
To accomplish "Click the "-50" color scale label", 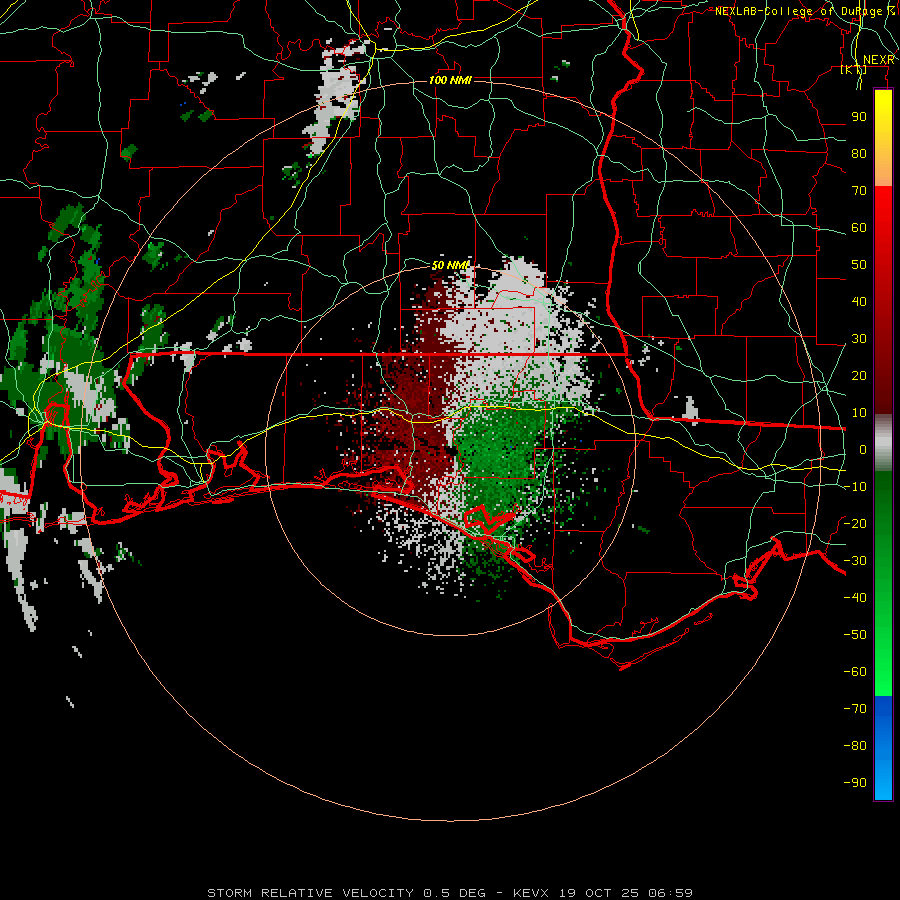I will 855,635.
